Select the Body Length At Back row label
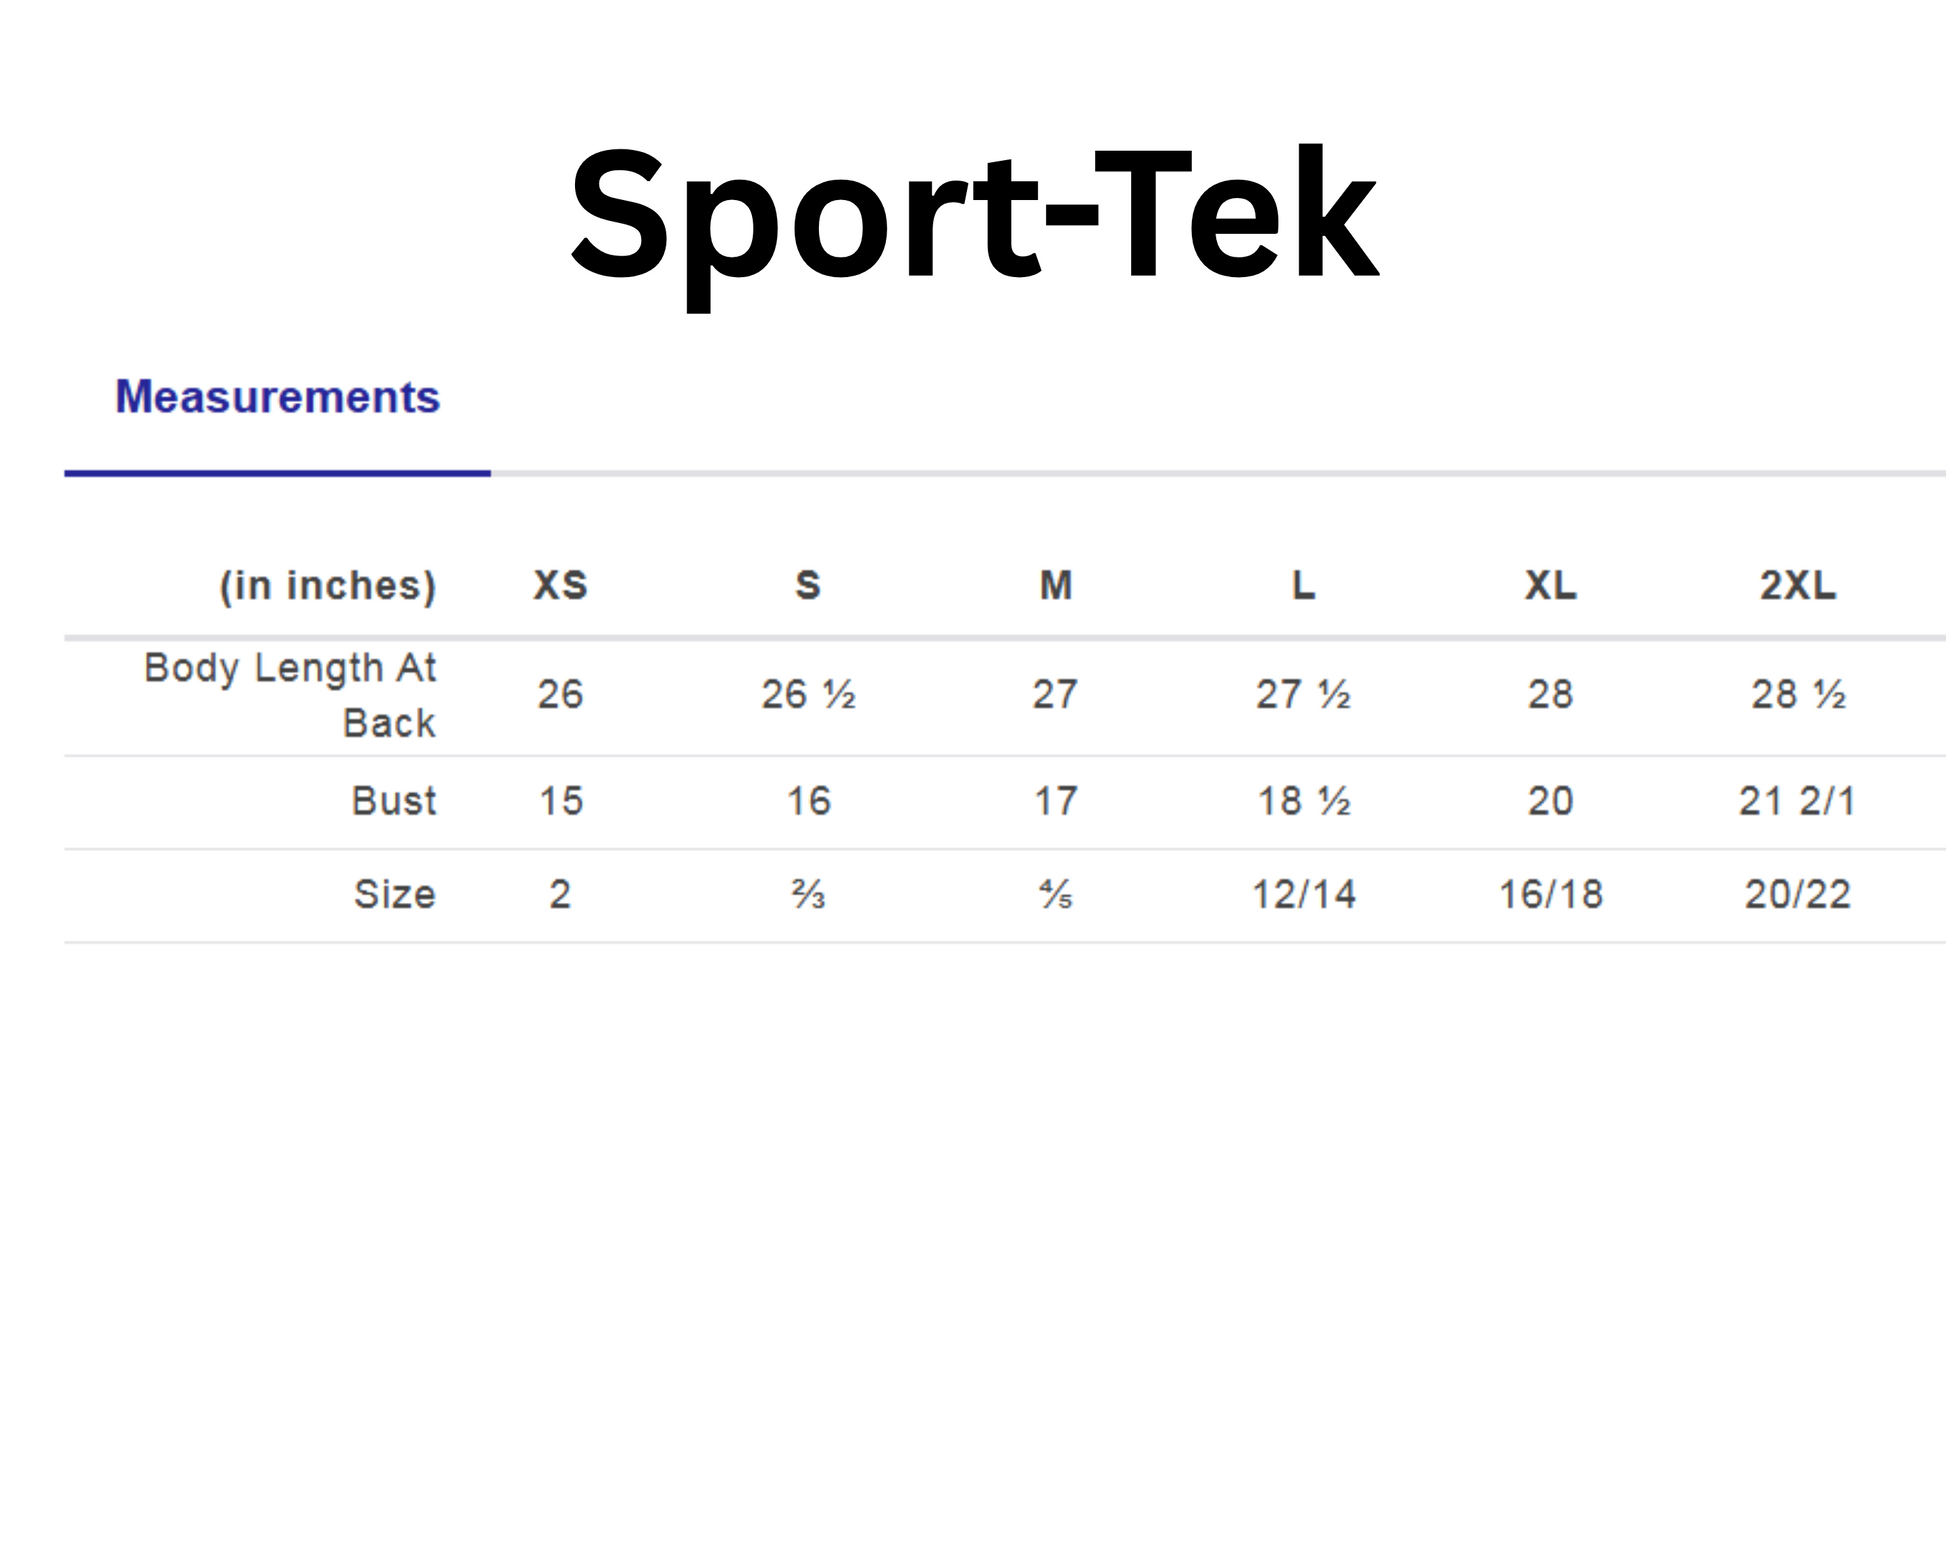The height and width of the screenshot is (1557, 1946). tap(290, 695)
